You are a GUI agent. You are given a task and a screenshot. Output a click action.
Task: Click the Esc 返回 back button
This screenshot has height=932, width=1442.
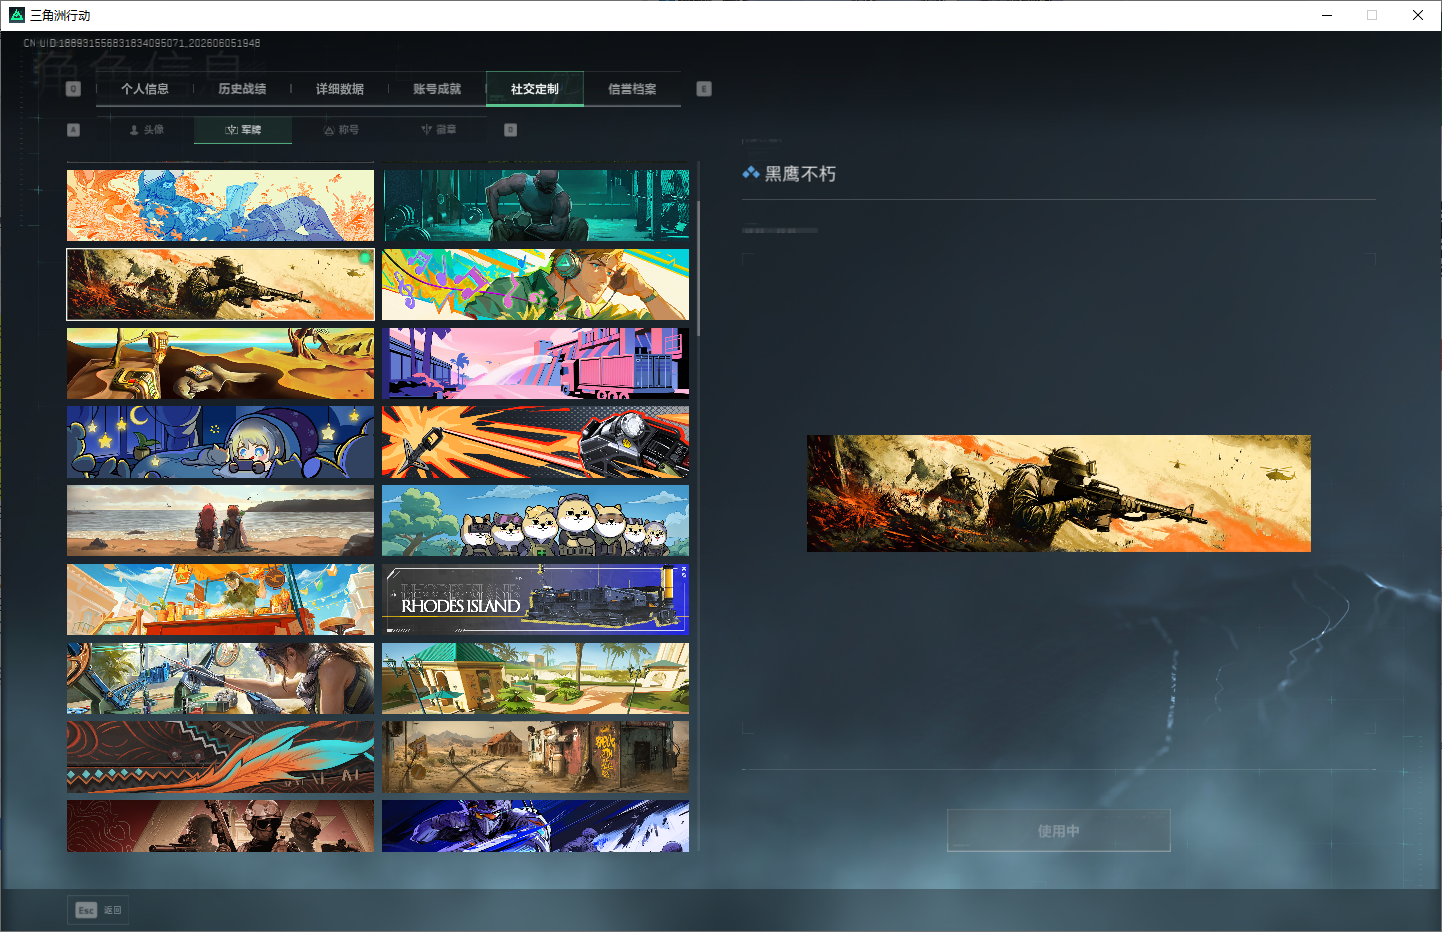(x=98, y=910)
